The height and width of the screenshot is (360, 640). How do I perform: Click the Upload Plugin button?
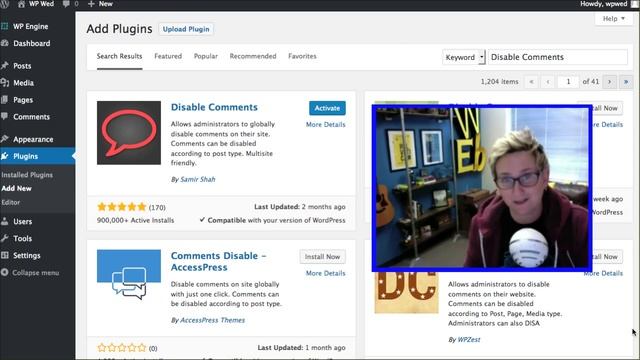point(186,29)
